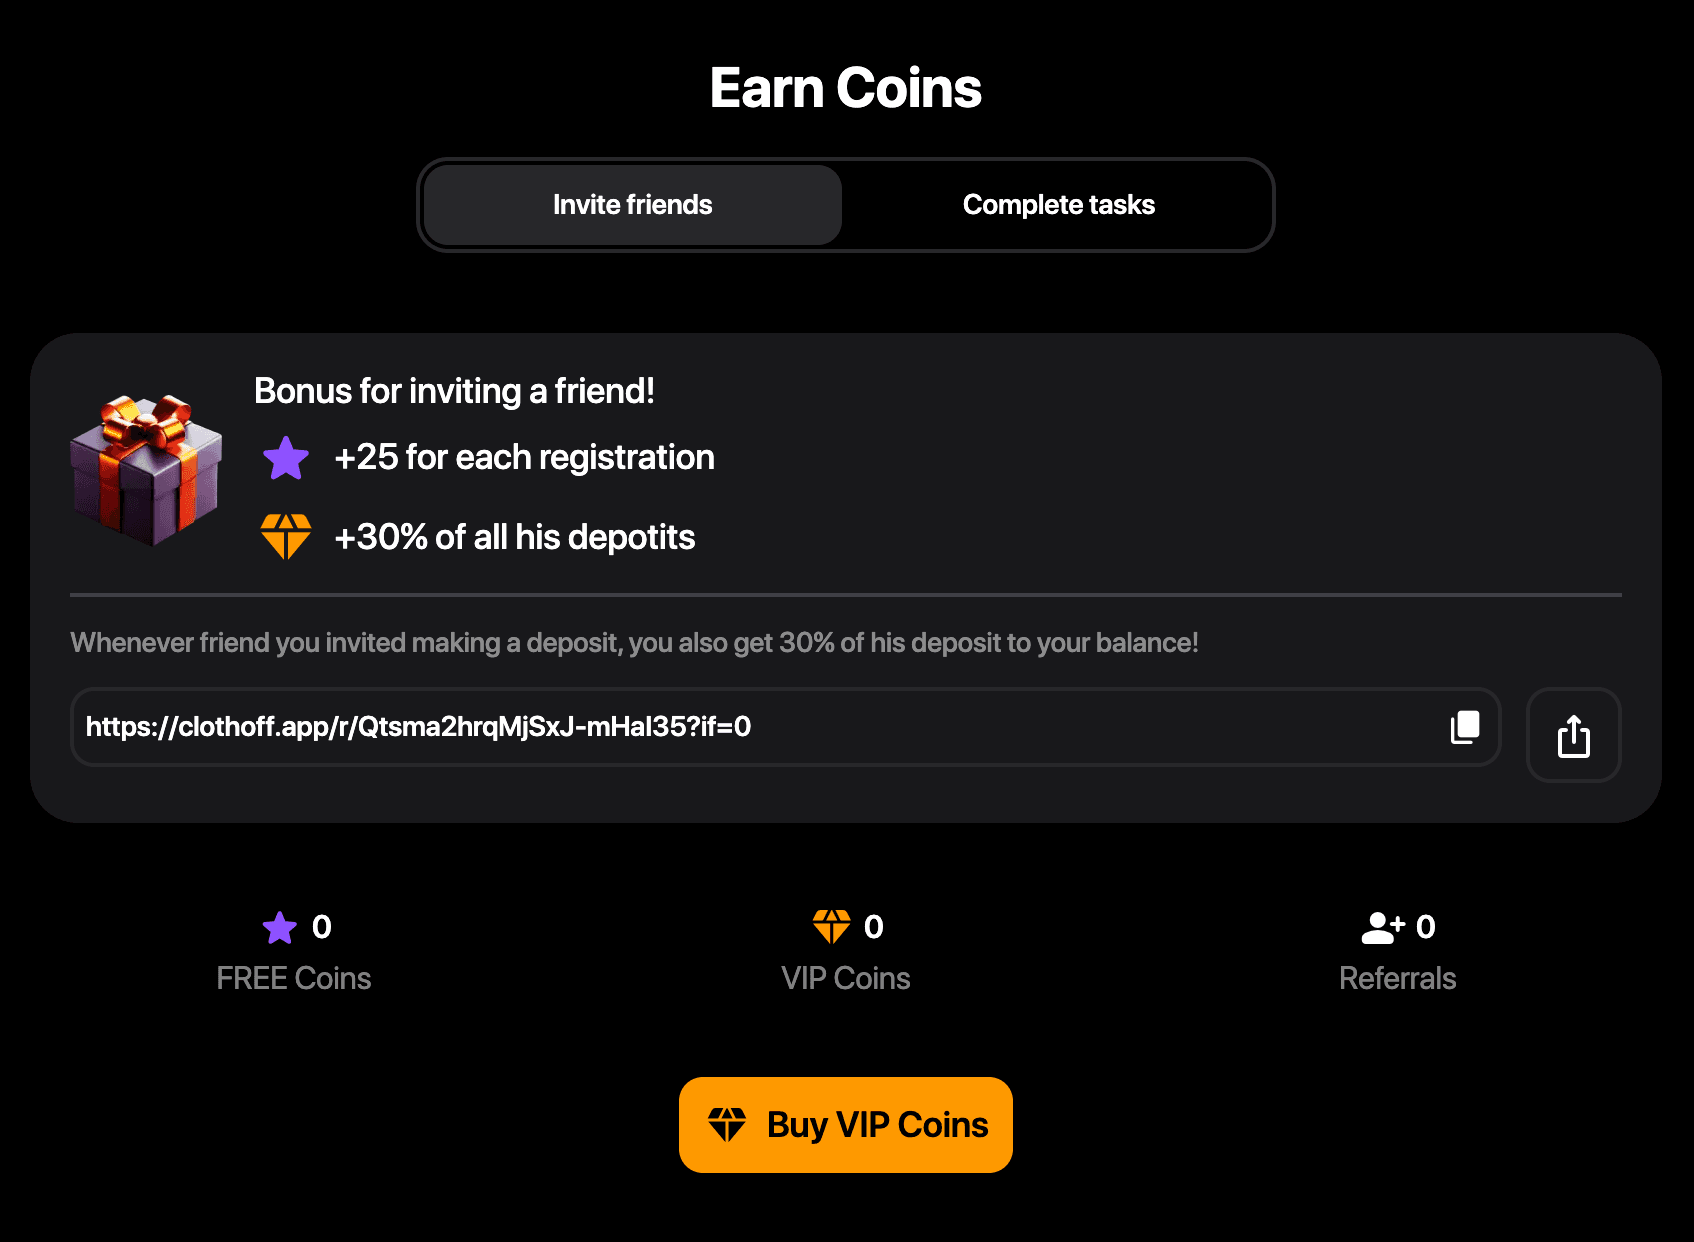Click the gift box image

click(146, 469)
